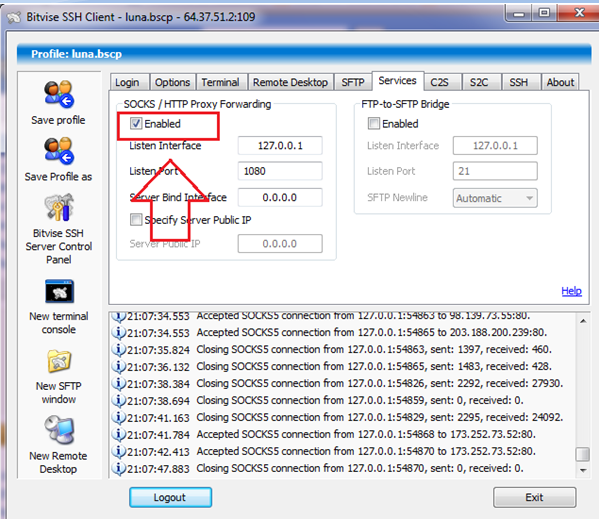Toggle SOCKS/HTTP Proxy Forwarding Enabled checkbox
Screen dimensions: 599x519
tap(136, 123)
